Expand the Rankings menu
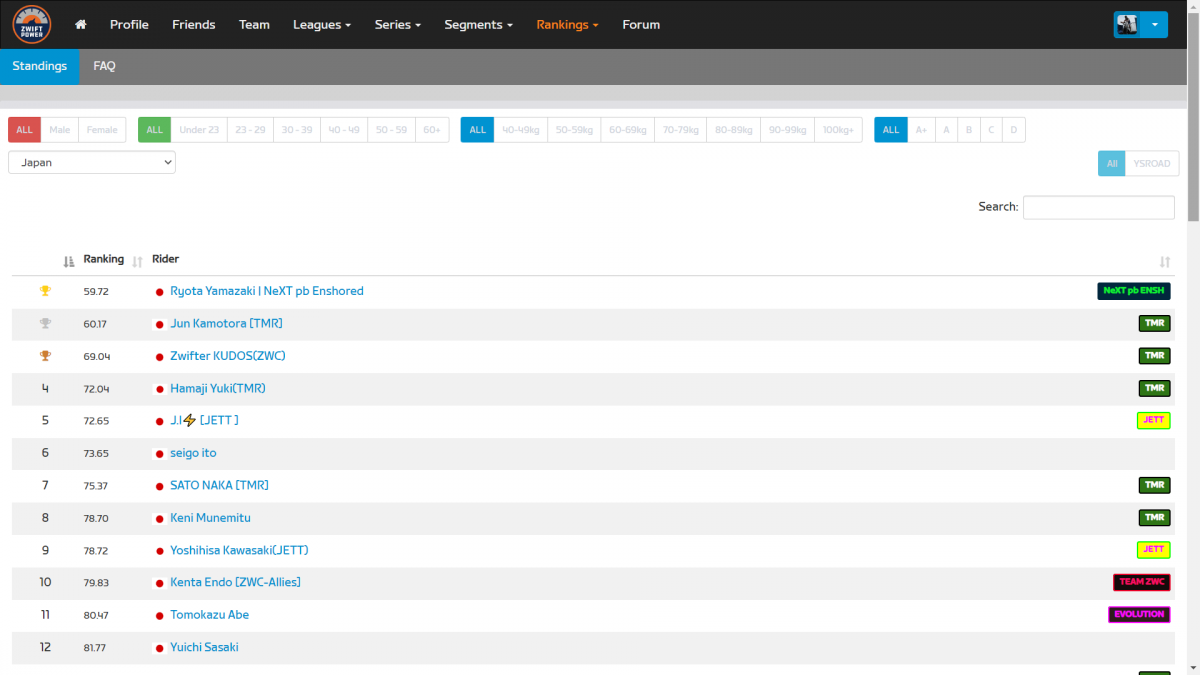1200x675 pixels. point(567,25)
